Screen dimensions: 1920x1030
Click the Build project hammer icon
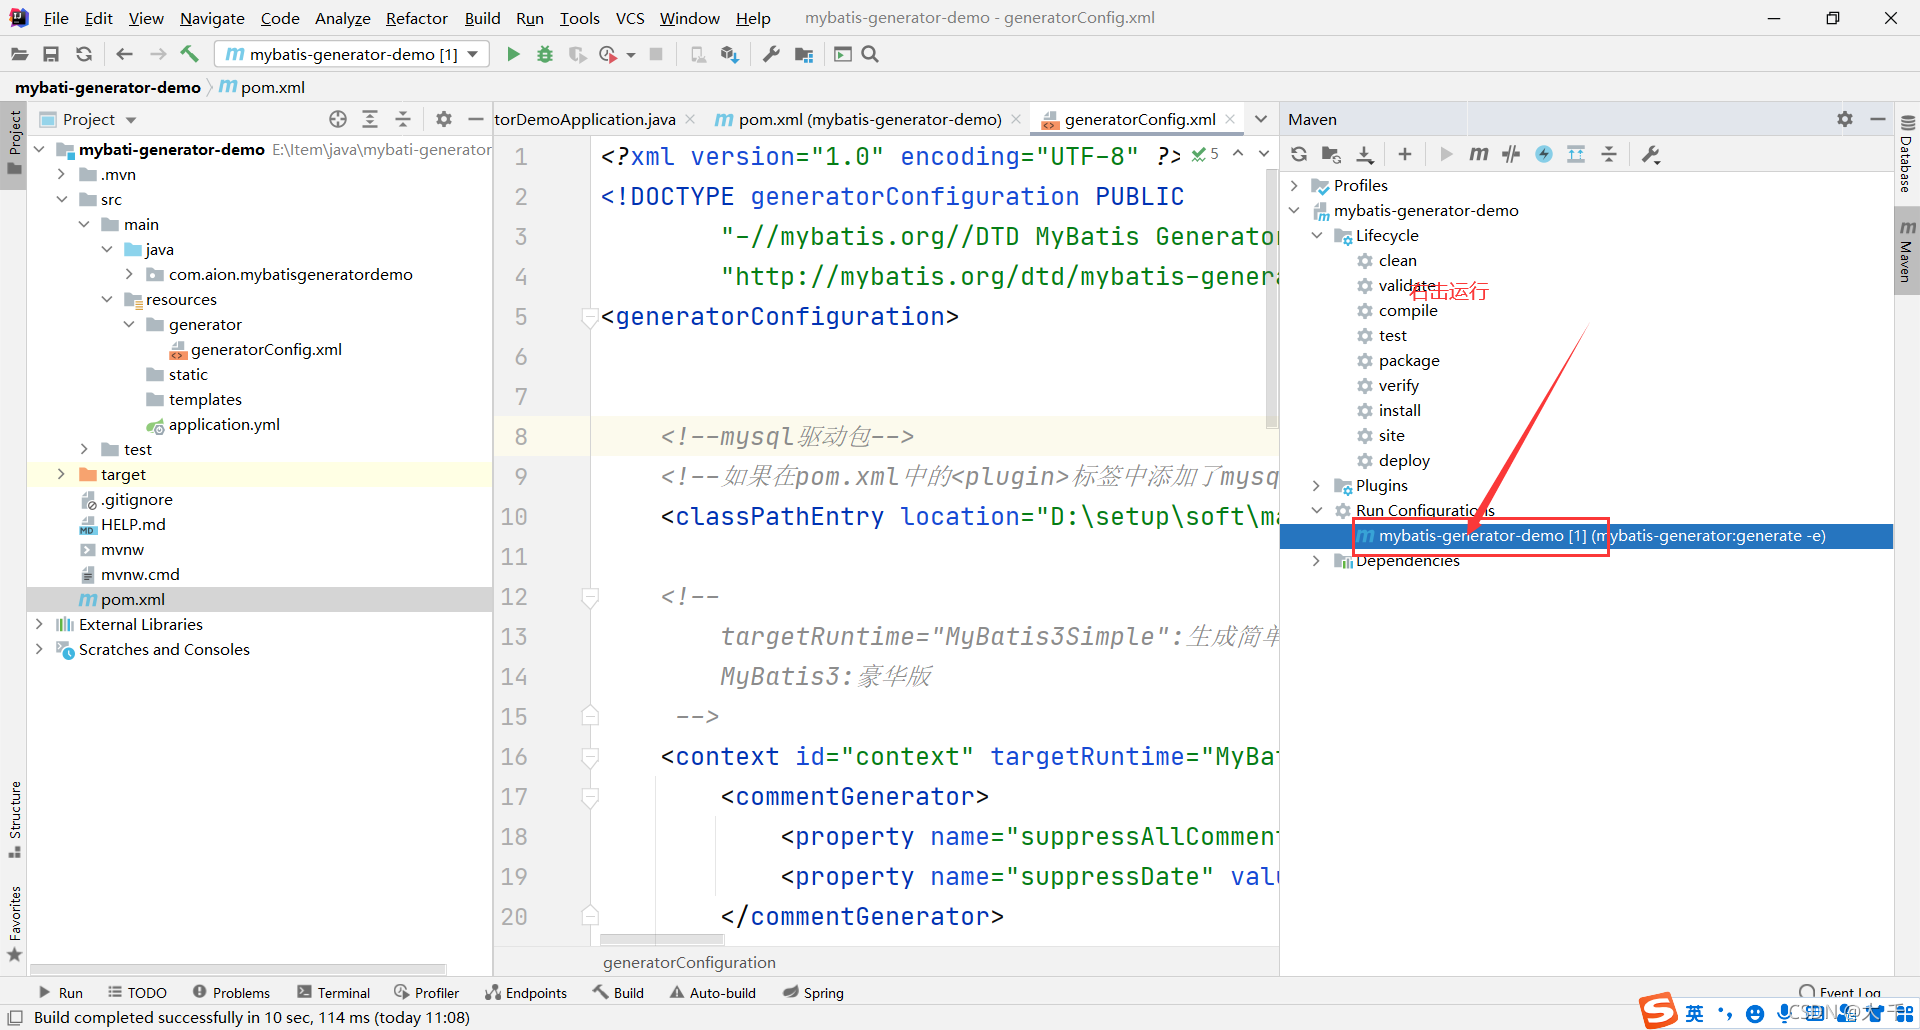189,54
